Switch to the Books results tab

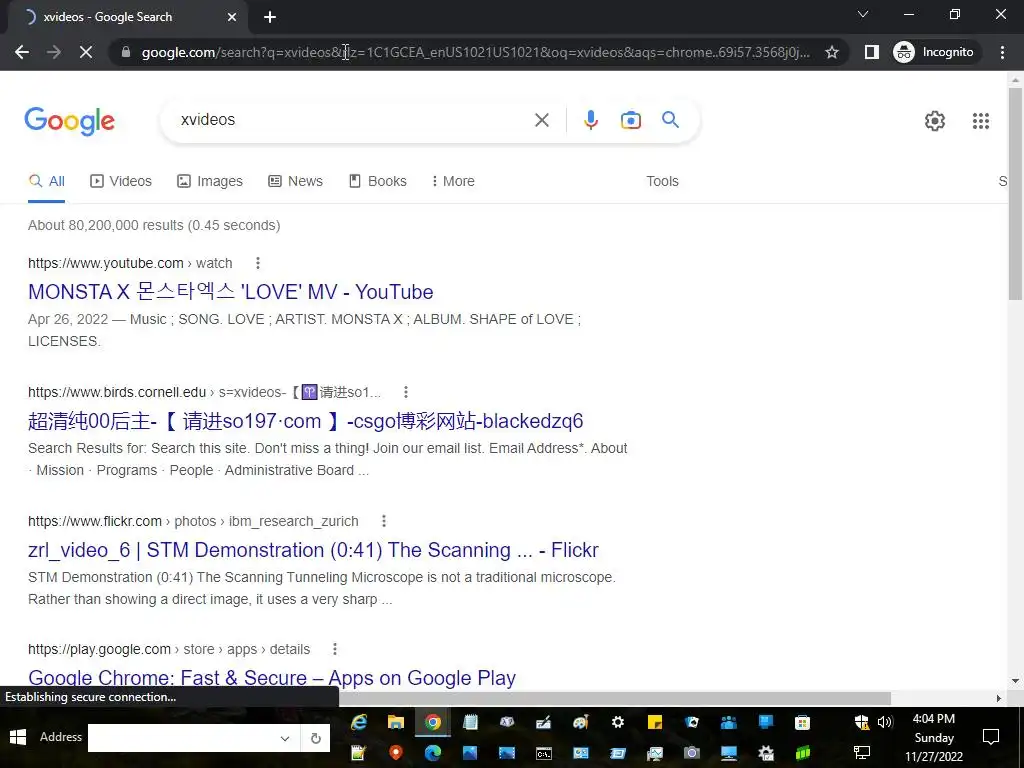(377, 181)
